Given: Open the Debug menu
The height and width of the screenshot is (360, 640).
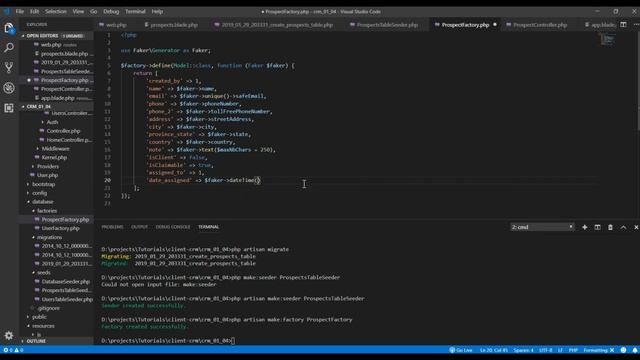Looking at the screenshot, I should click(x=111, y=11).
